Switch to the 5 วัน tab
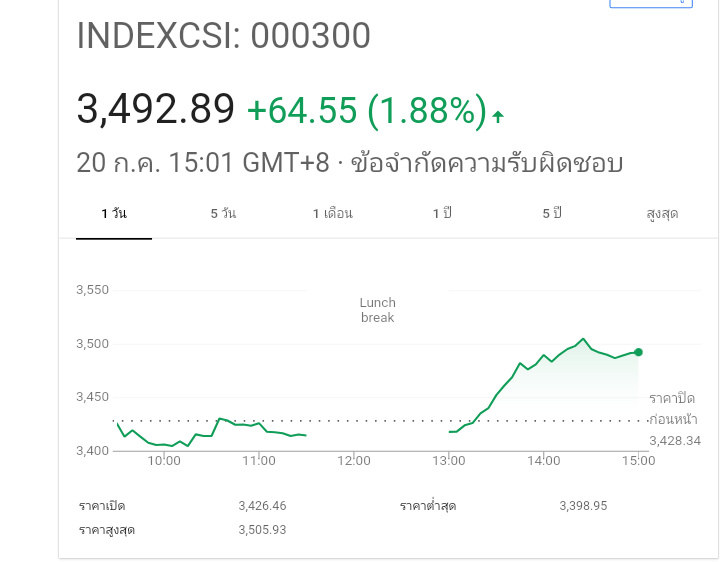Image resolution: width=720 pixels, height=562 pixels. (223, 214)
